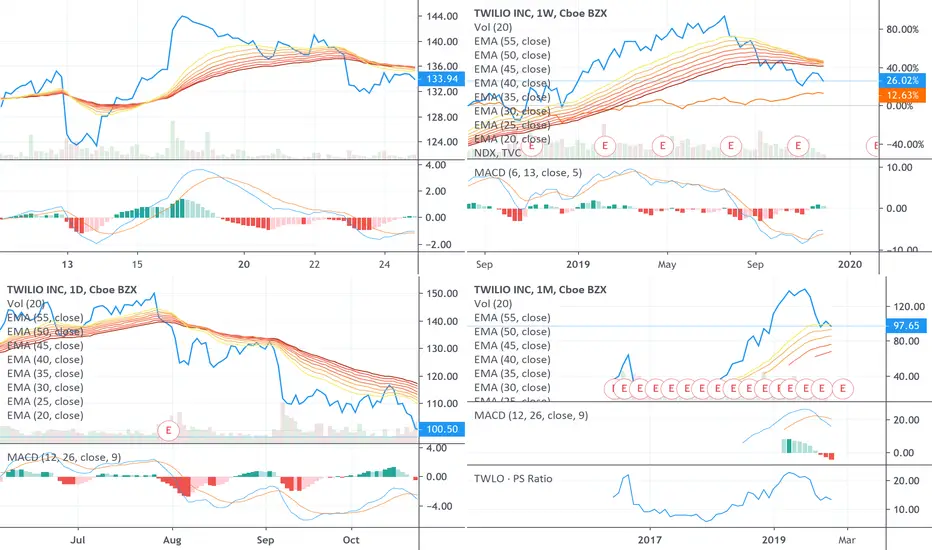
Task: Select 'EMA (30, close)' in the 1D chart legend
Action: click(x=45, y=388)
